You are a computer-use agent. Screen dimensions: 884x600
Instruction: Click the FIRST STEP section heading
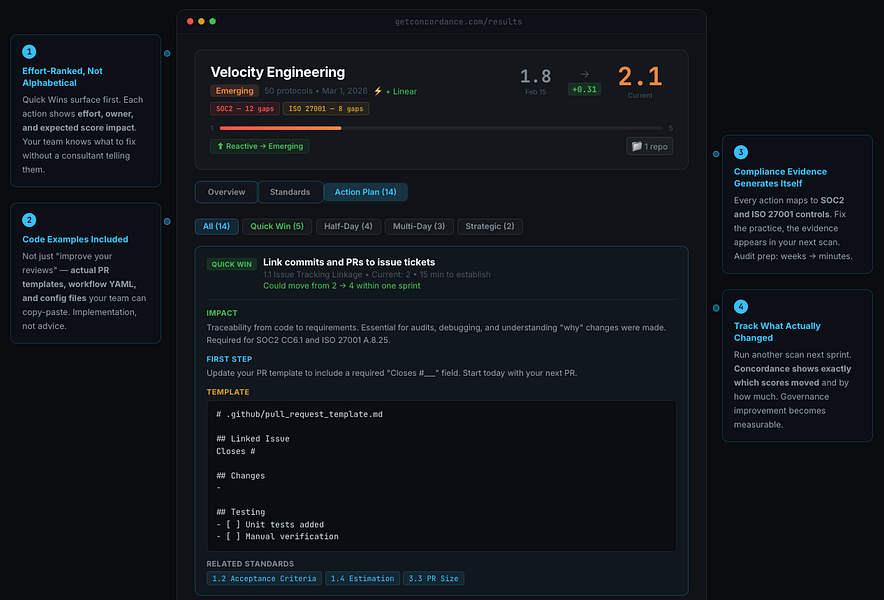[x=229, y=359]
